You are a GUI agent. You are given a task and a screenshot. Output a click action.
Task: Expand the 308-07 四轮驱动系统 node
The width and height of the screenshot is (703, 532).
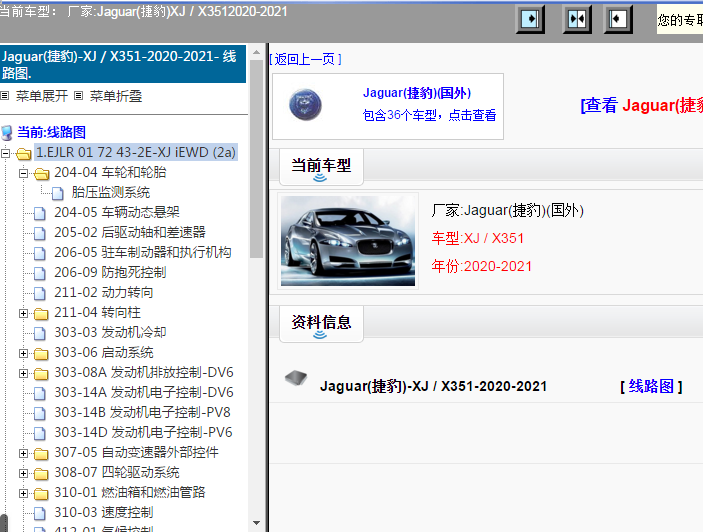click(23, 473)
